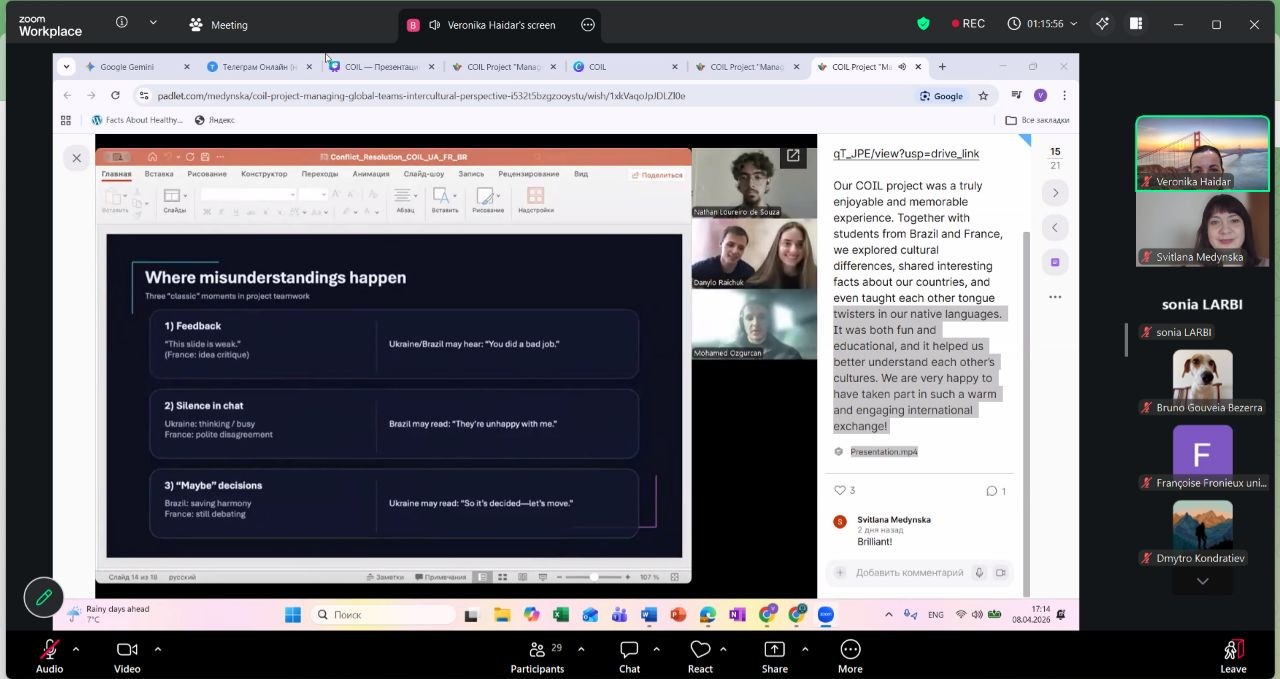Toggle the gallery view layout icon
The height and width of the screenshot is (679, 1280).
(x=1137, y=24)
